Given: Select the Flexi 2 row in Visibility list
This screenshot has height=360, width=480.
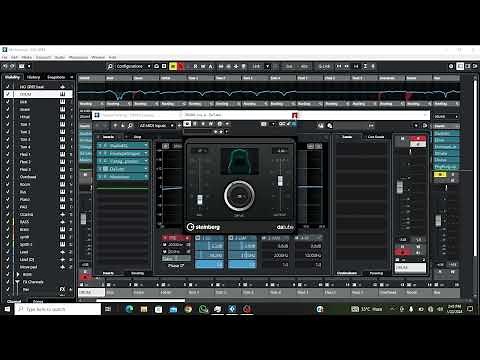Looking at the screenshot, I should tap(38, 162).
